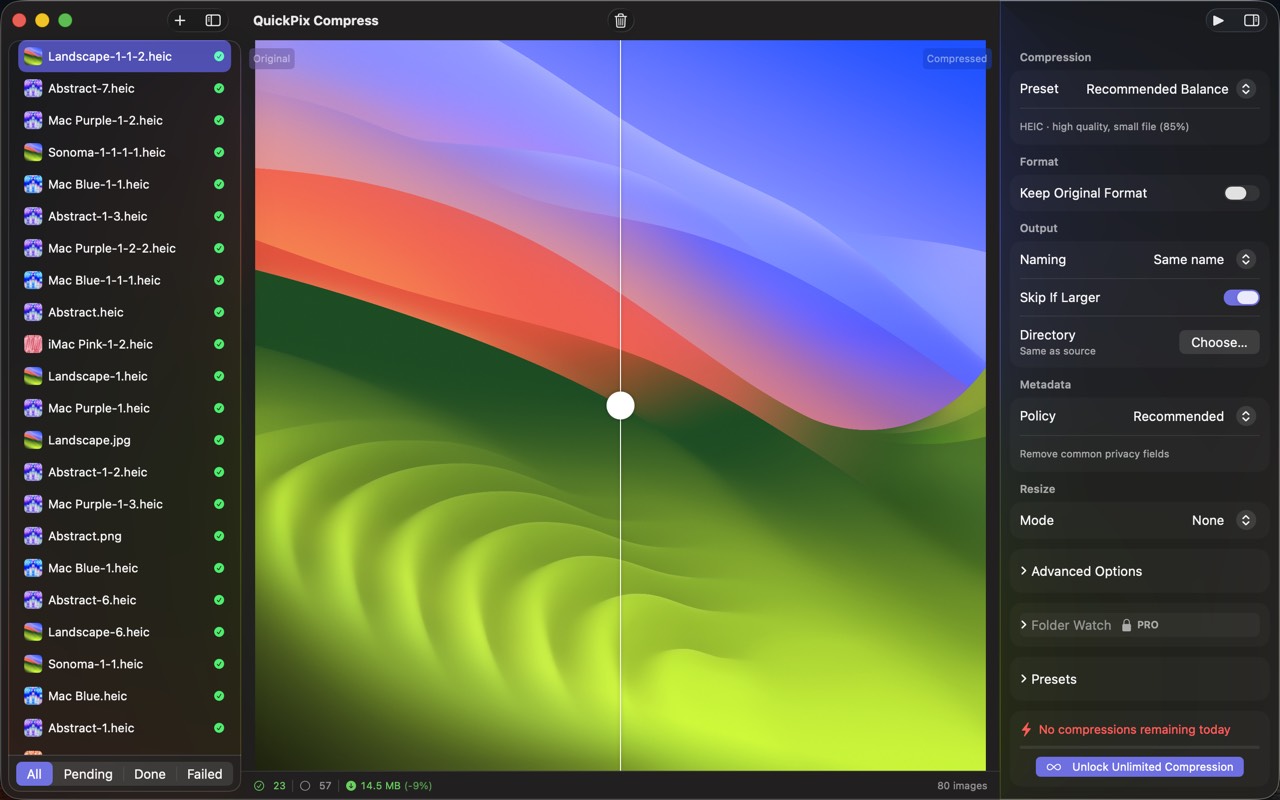Select Abstract-1.heic in list
This screenshot has width=1280, height=800.
click(x=125, y=728)
